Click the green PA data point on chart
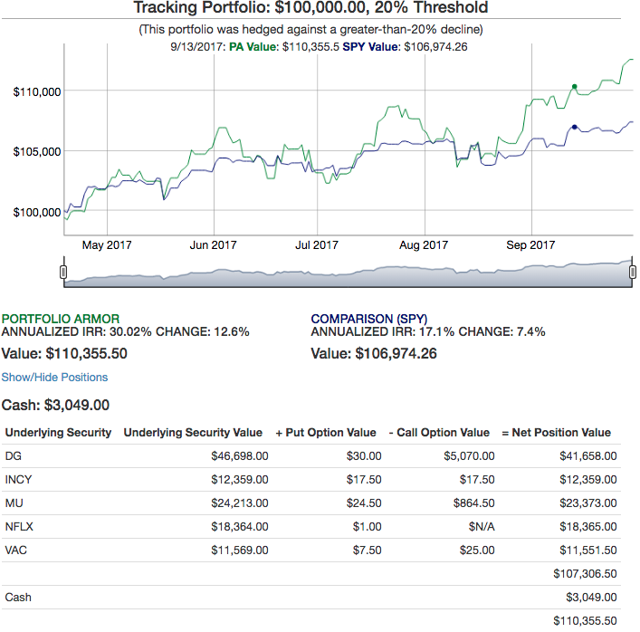Viewport: 640px width, 632px height. click(x=574, y=87)
